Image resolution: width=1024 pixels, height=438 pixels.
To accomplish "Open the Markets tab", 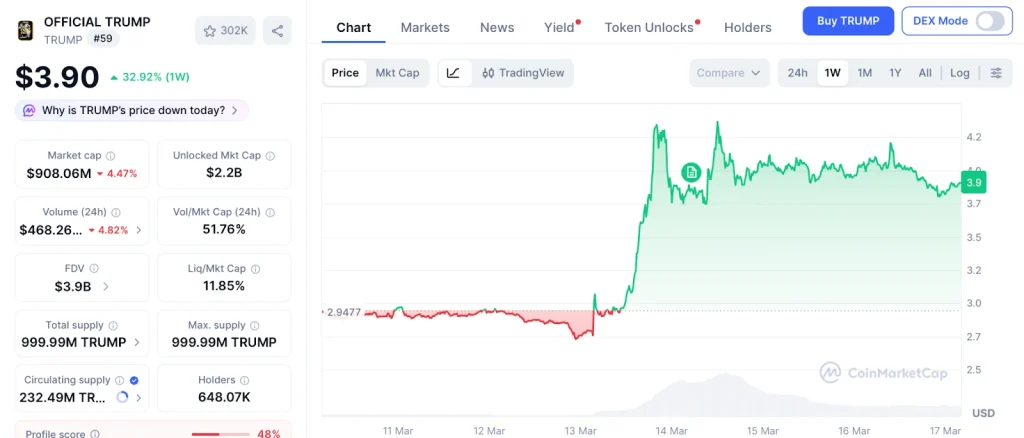I will [x=425, y=28].
